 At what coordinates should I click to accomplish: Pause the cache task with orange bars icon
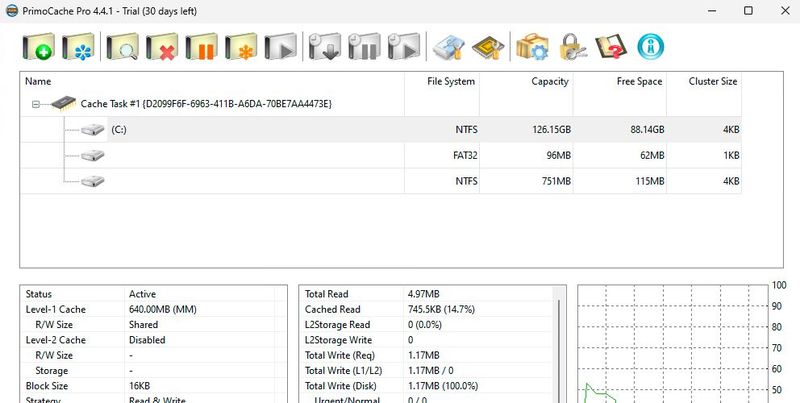(x=201, y=47)
